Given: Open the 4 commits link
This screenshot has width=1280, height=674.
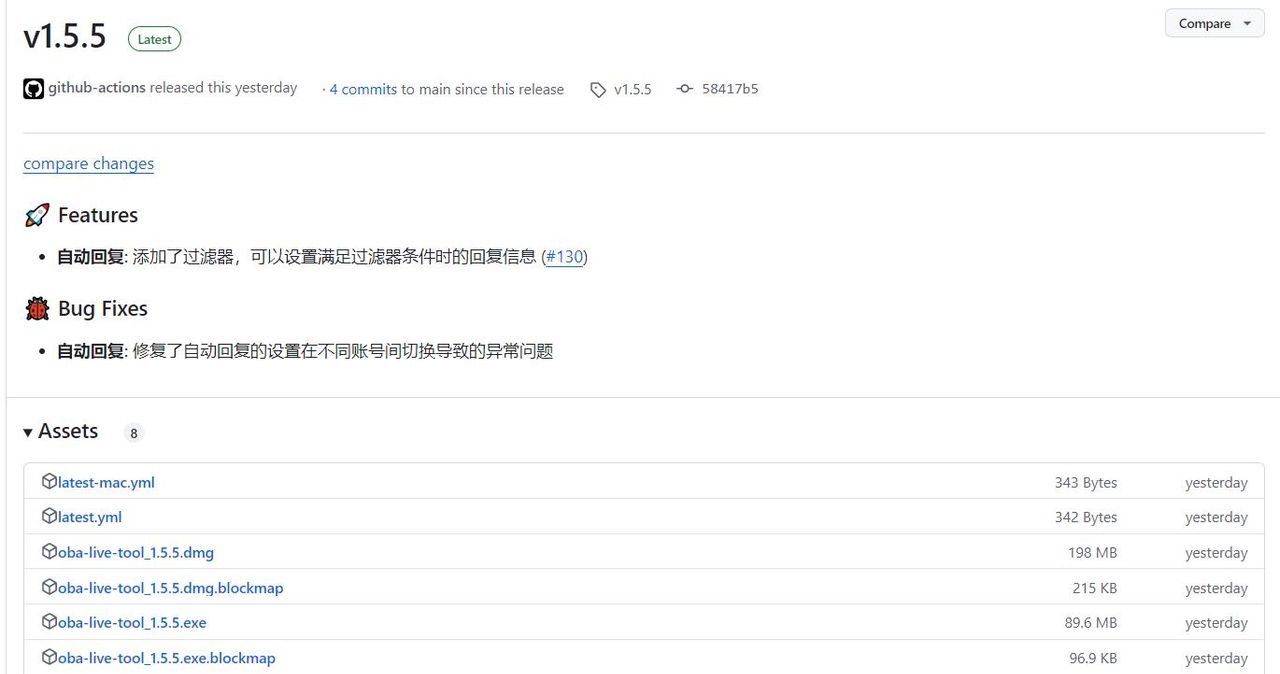Looking at the screenshot, I should [x=360, y=89].
